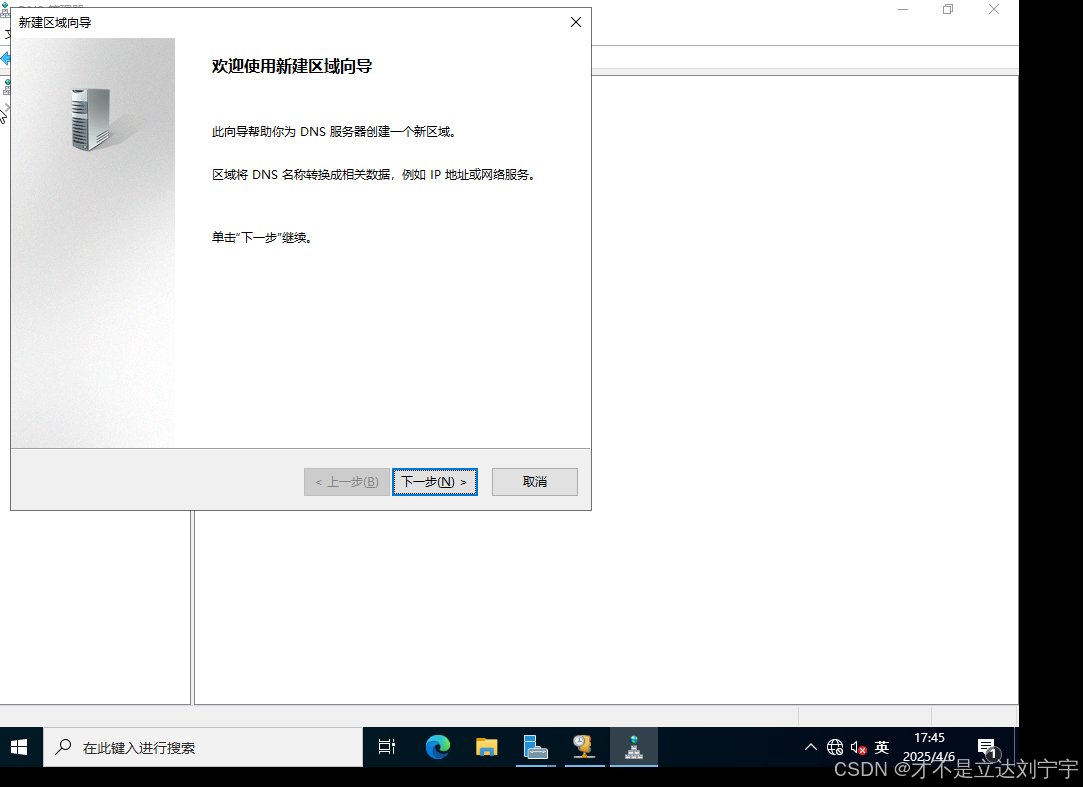Select the DNS server node icon in the tree

coord(5,85)
